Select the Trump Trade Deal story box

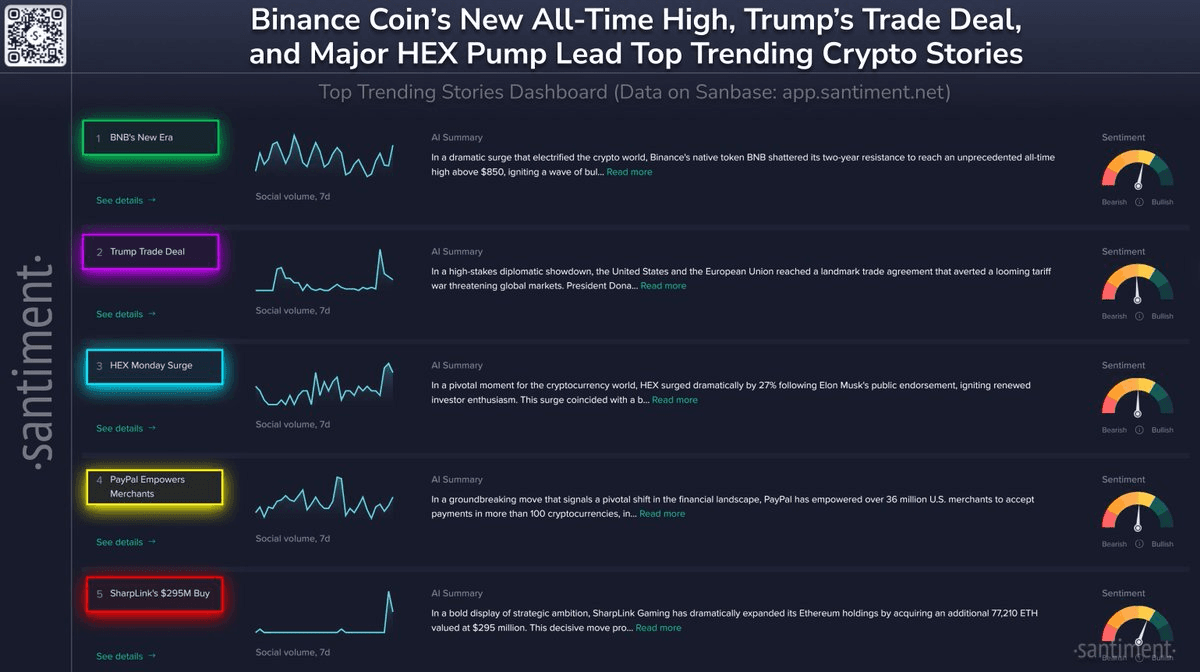point(151,252)
